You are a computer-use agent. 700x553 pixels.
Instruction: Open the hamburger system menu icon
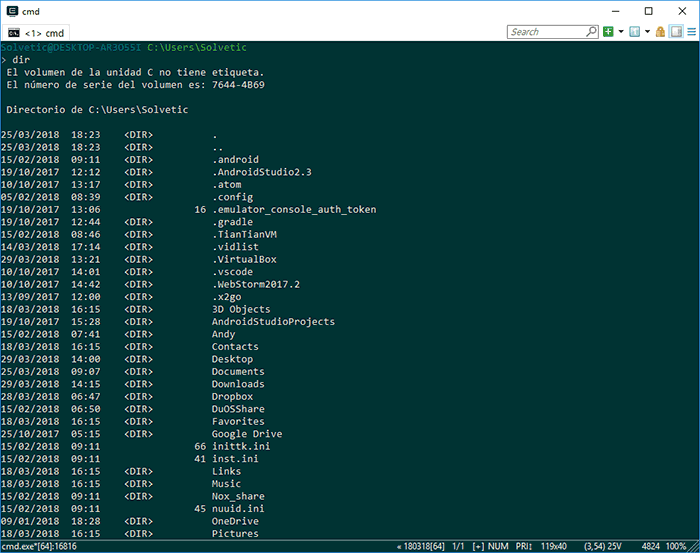tap(692, 32)
